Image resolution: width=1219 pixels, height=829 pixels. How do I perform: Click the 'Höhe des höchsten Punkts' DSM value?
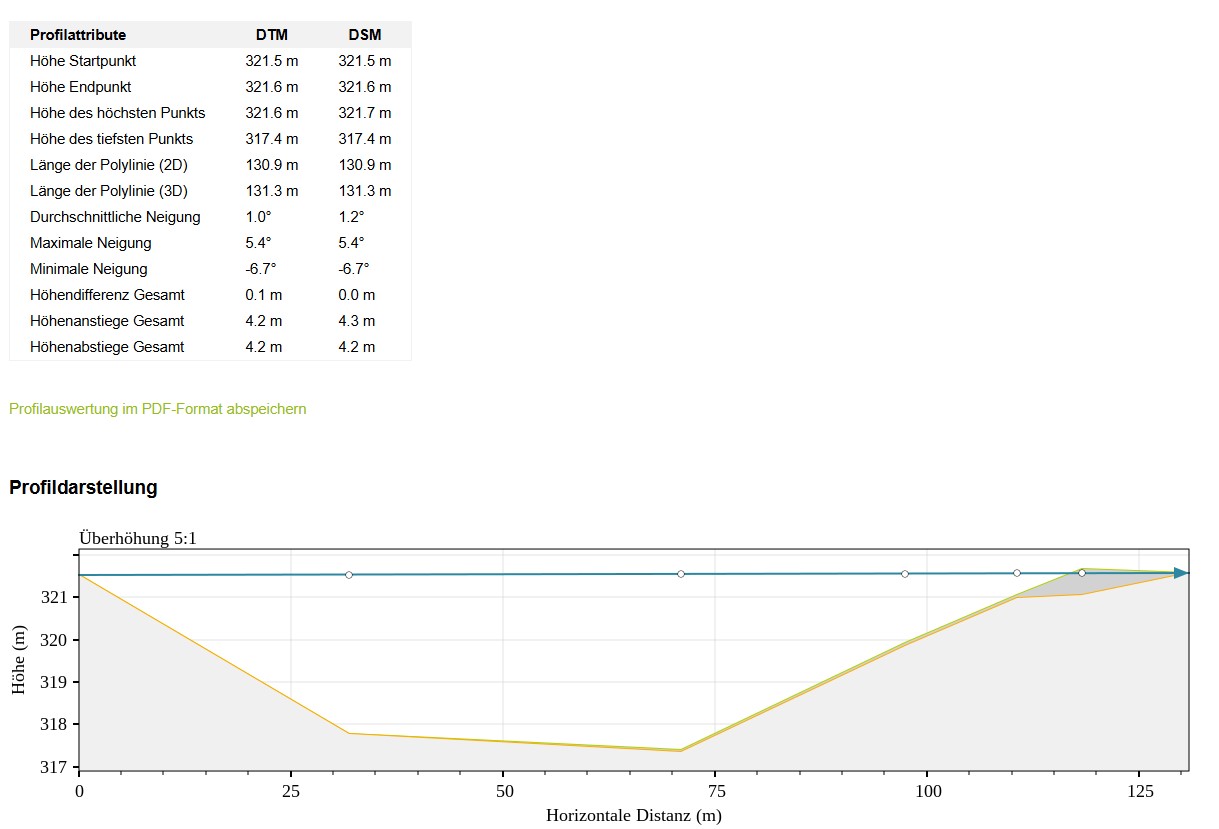tap(364, 113)
